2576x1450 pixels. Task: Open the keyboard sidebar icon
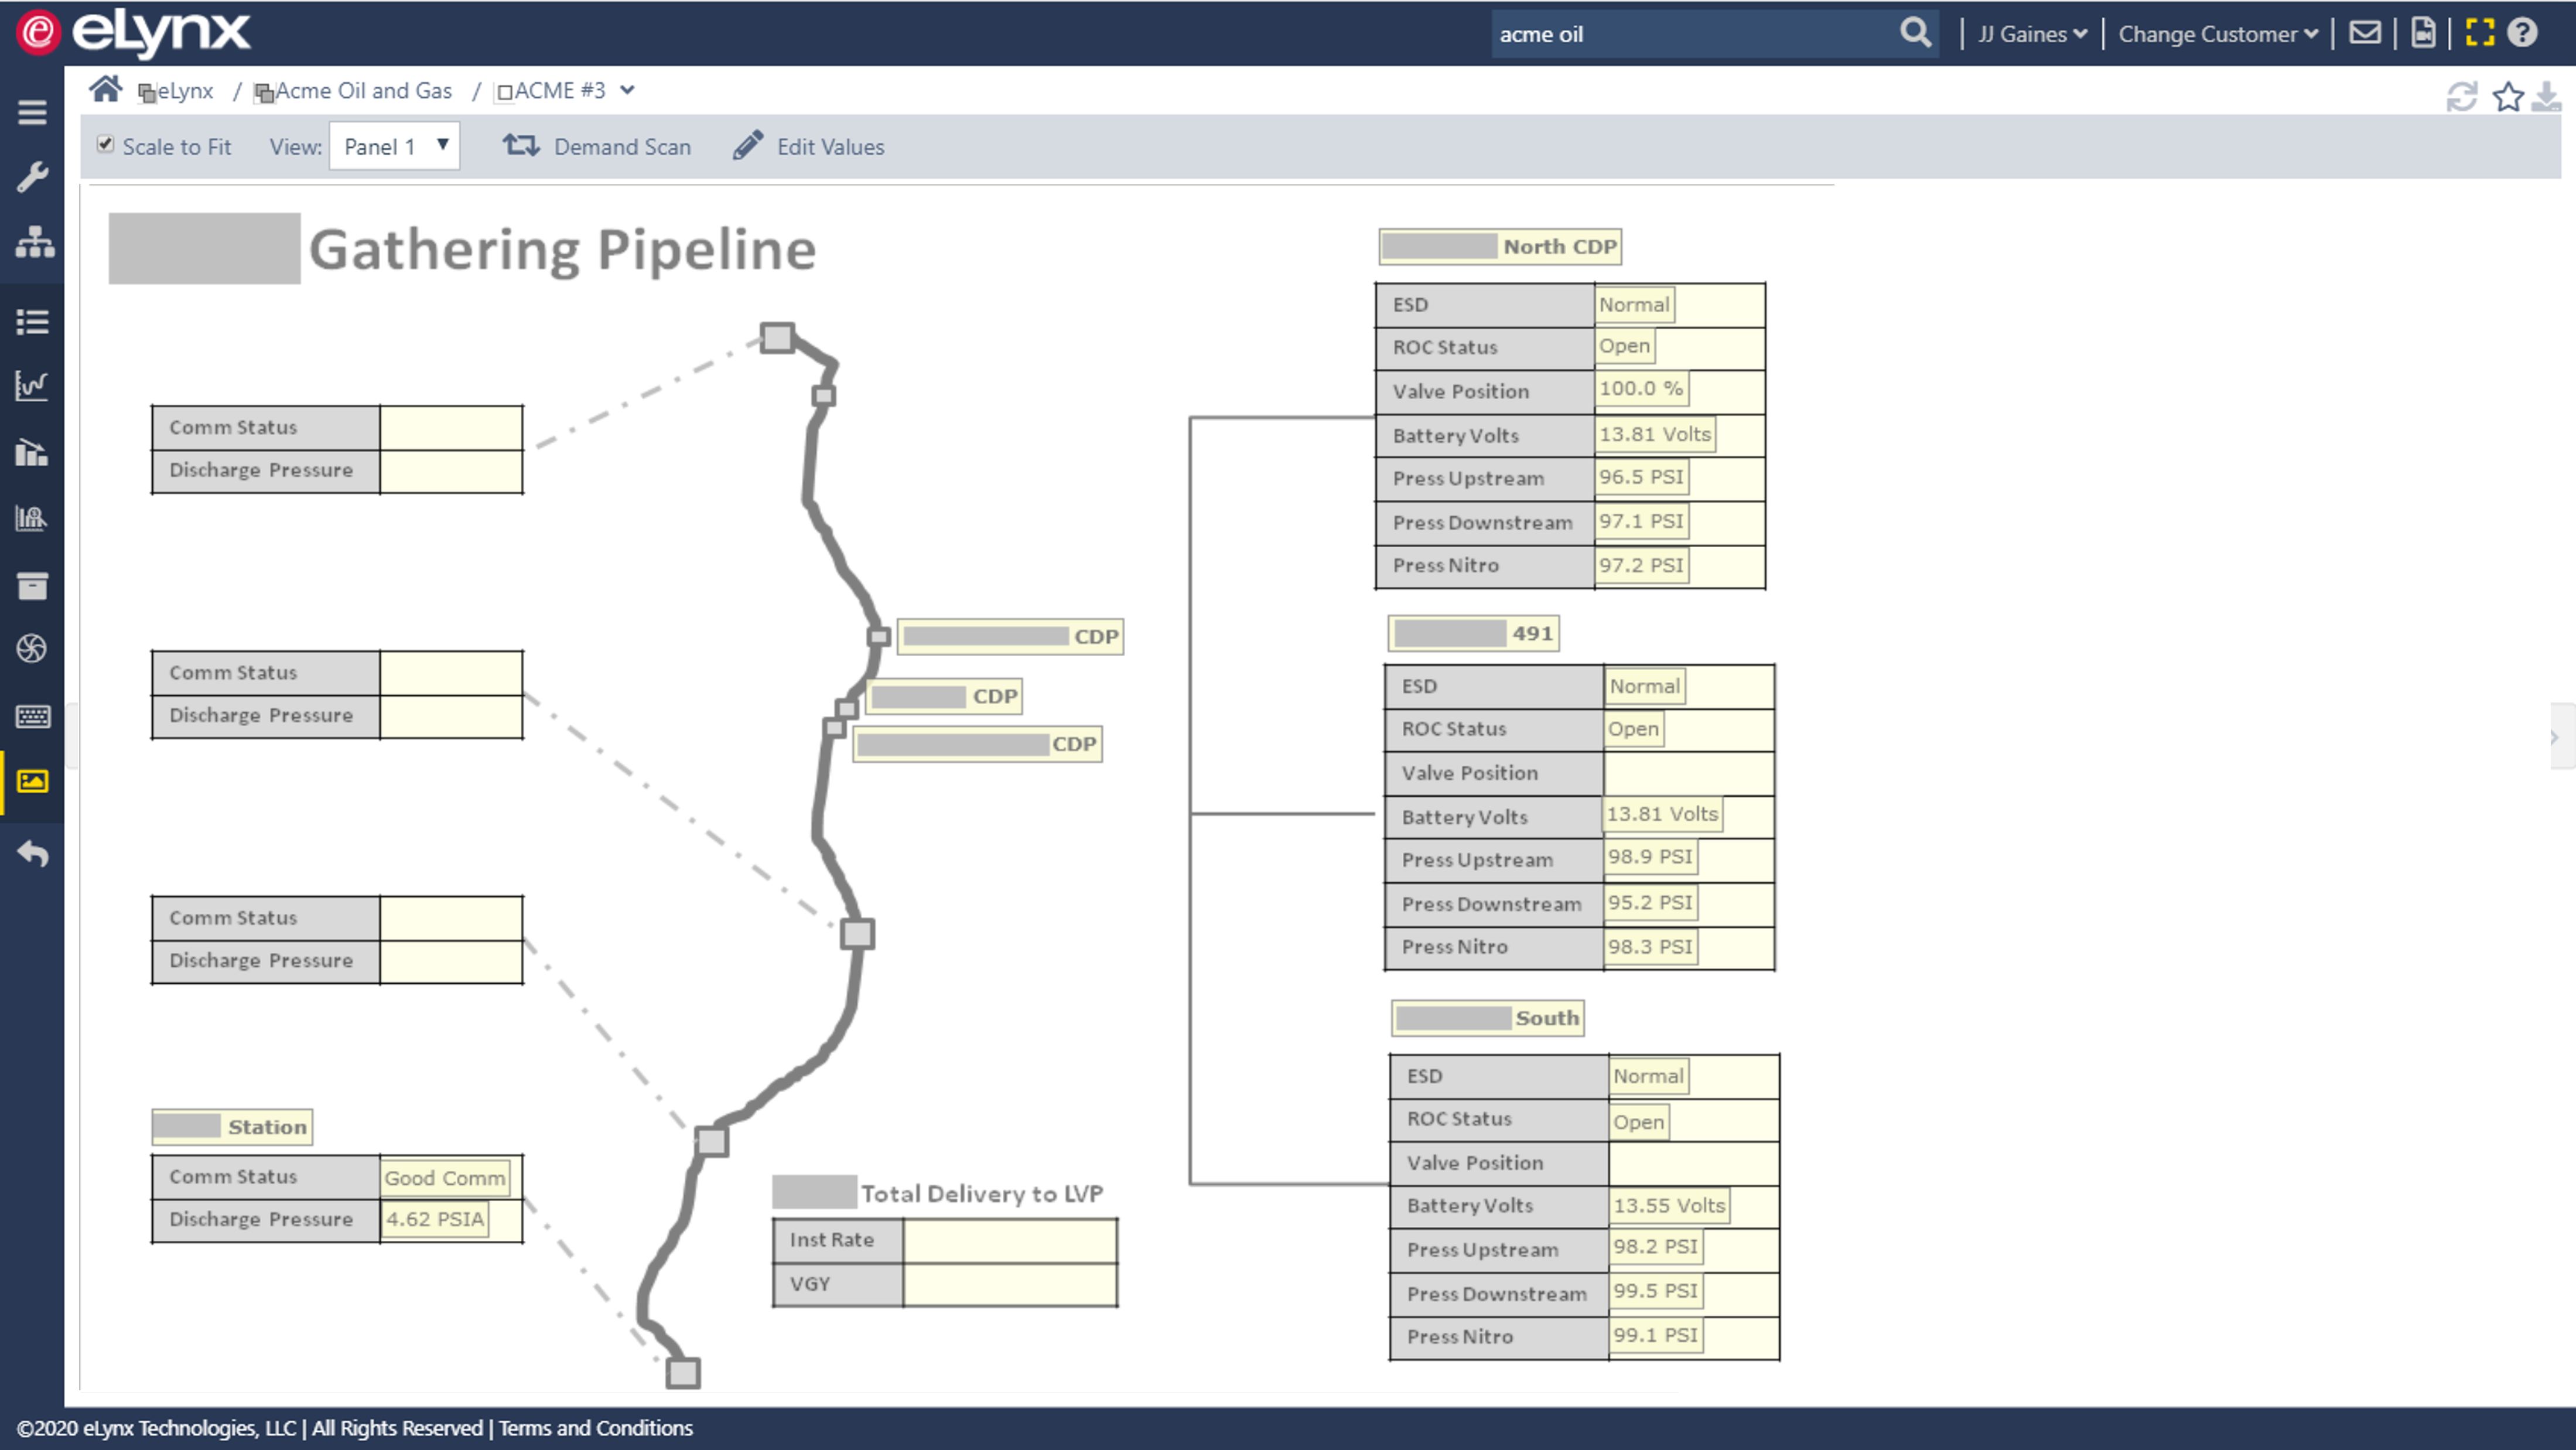click(32, 716)
